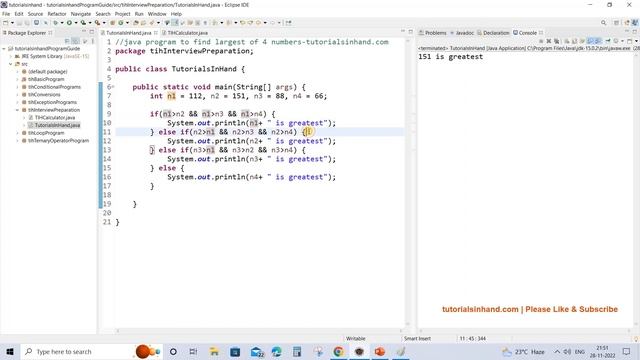Open Console view menu dropdown arrow
Image resolution: width=640 pixels, height=360 pixels.
pos(636,41)
